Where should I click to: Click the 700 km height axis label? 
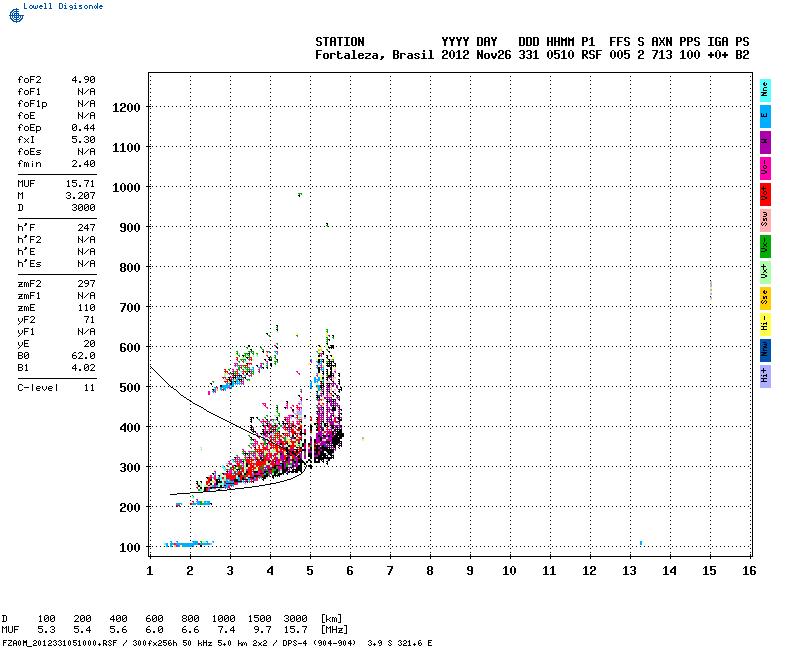[x=130, y=308]
